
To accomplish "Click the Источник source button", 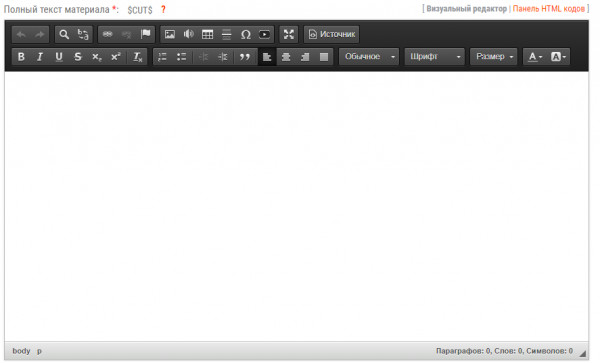I will tap(332, 34).
